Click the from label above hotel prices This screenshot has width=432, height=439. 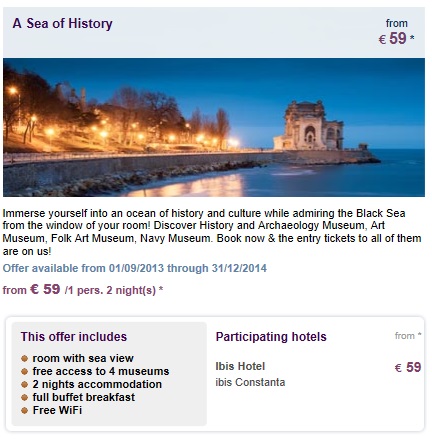[408, 335]
